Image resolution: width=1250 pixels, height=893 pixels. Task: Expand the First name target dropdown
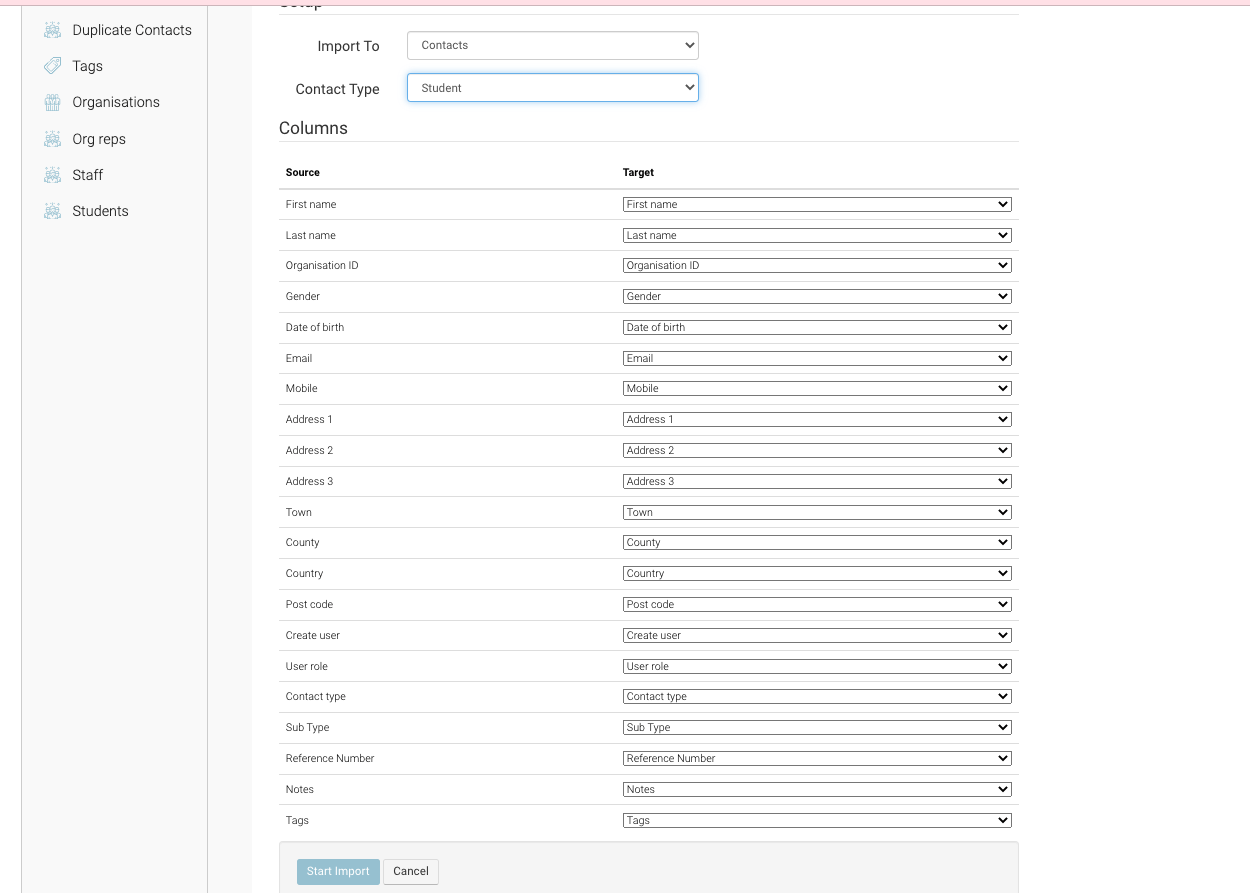[x=816, y=204]
